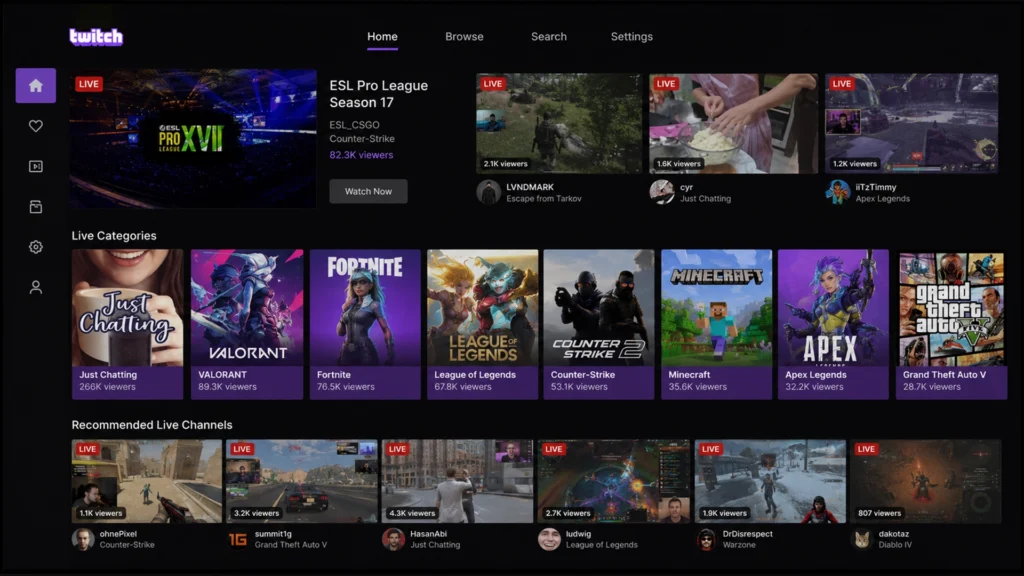The image size is (1024, 576).
Task: Click the 89.3K viewers label under VALORANT
Action: click(x=227, y=387)
